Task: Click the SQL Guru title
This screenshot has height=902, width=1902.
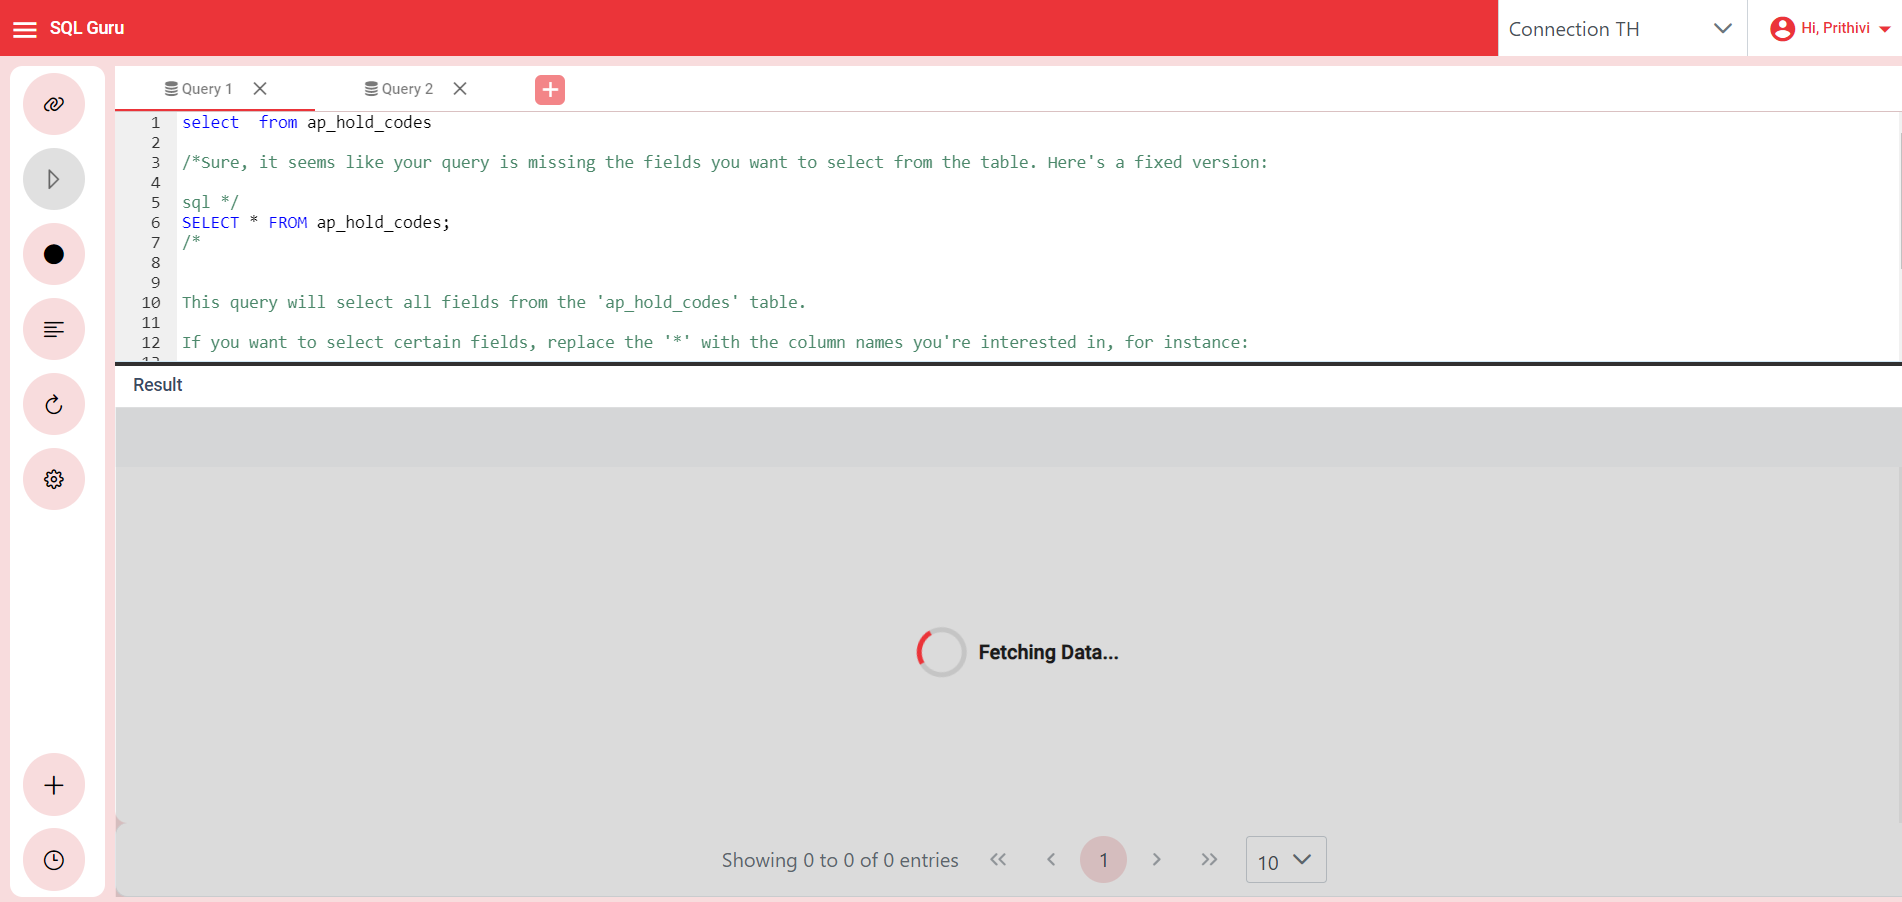Action: pos(87,28)
